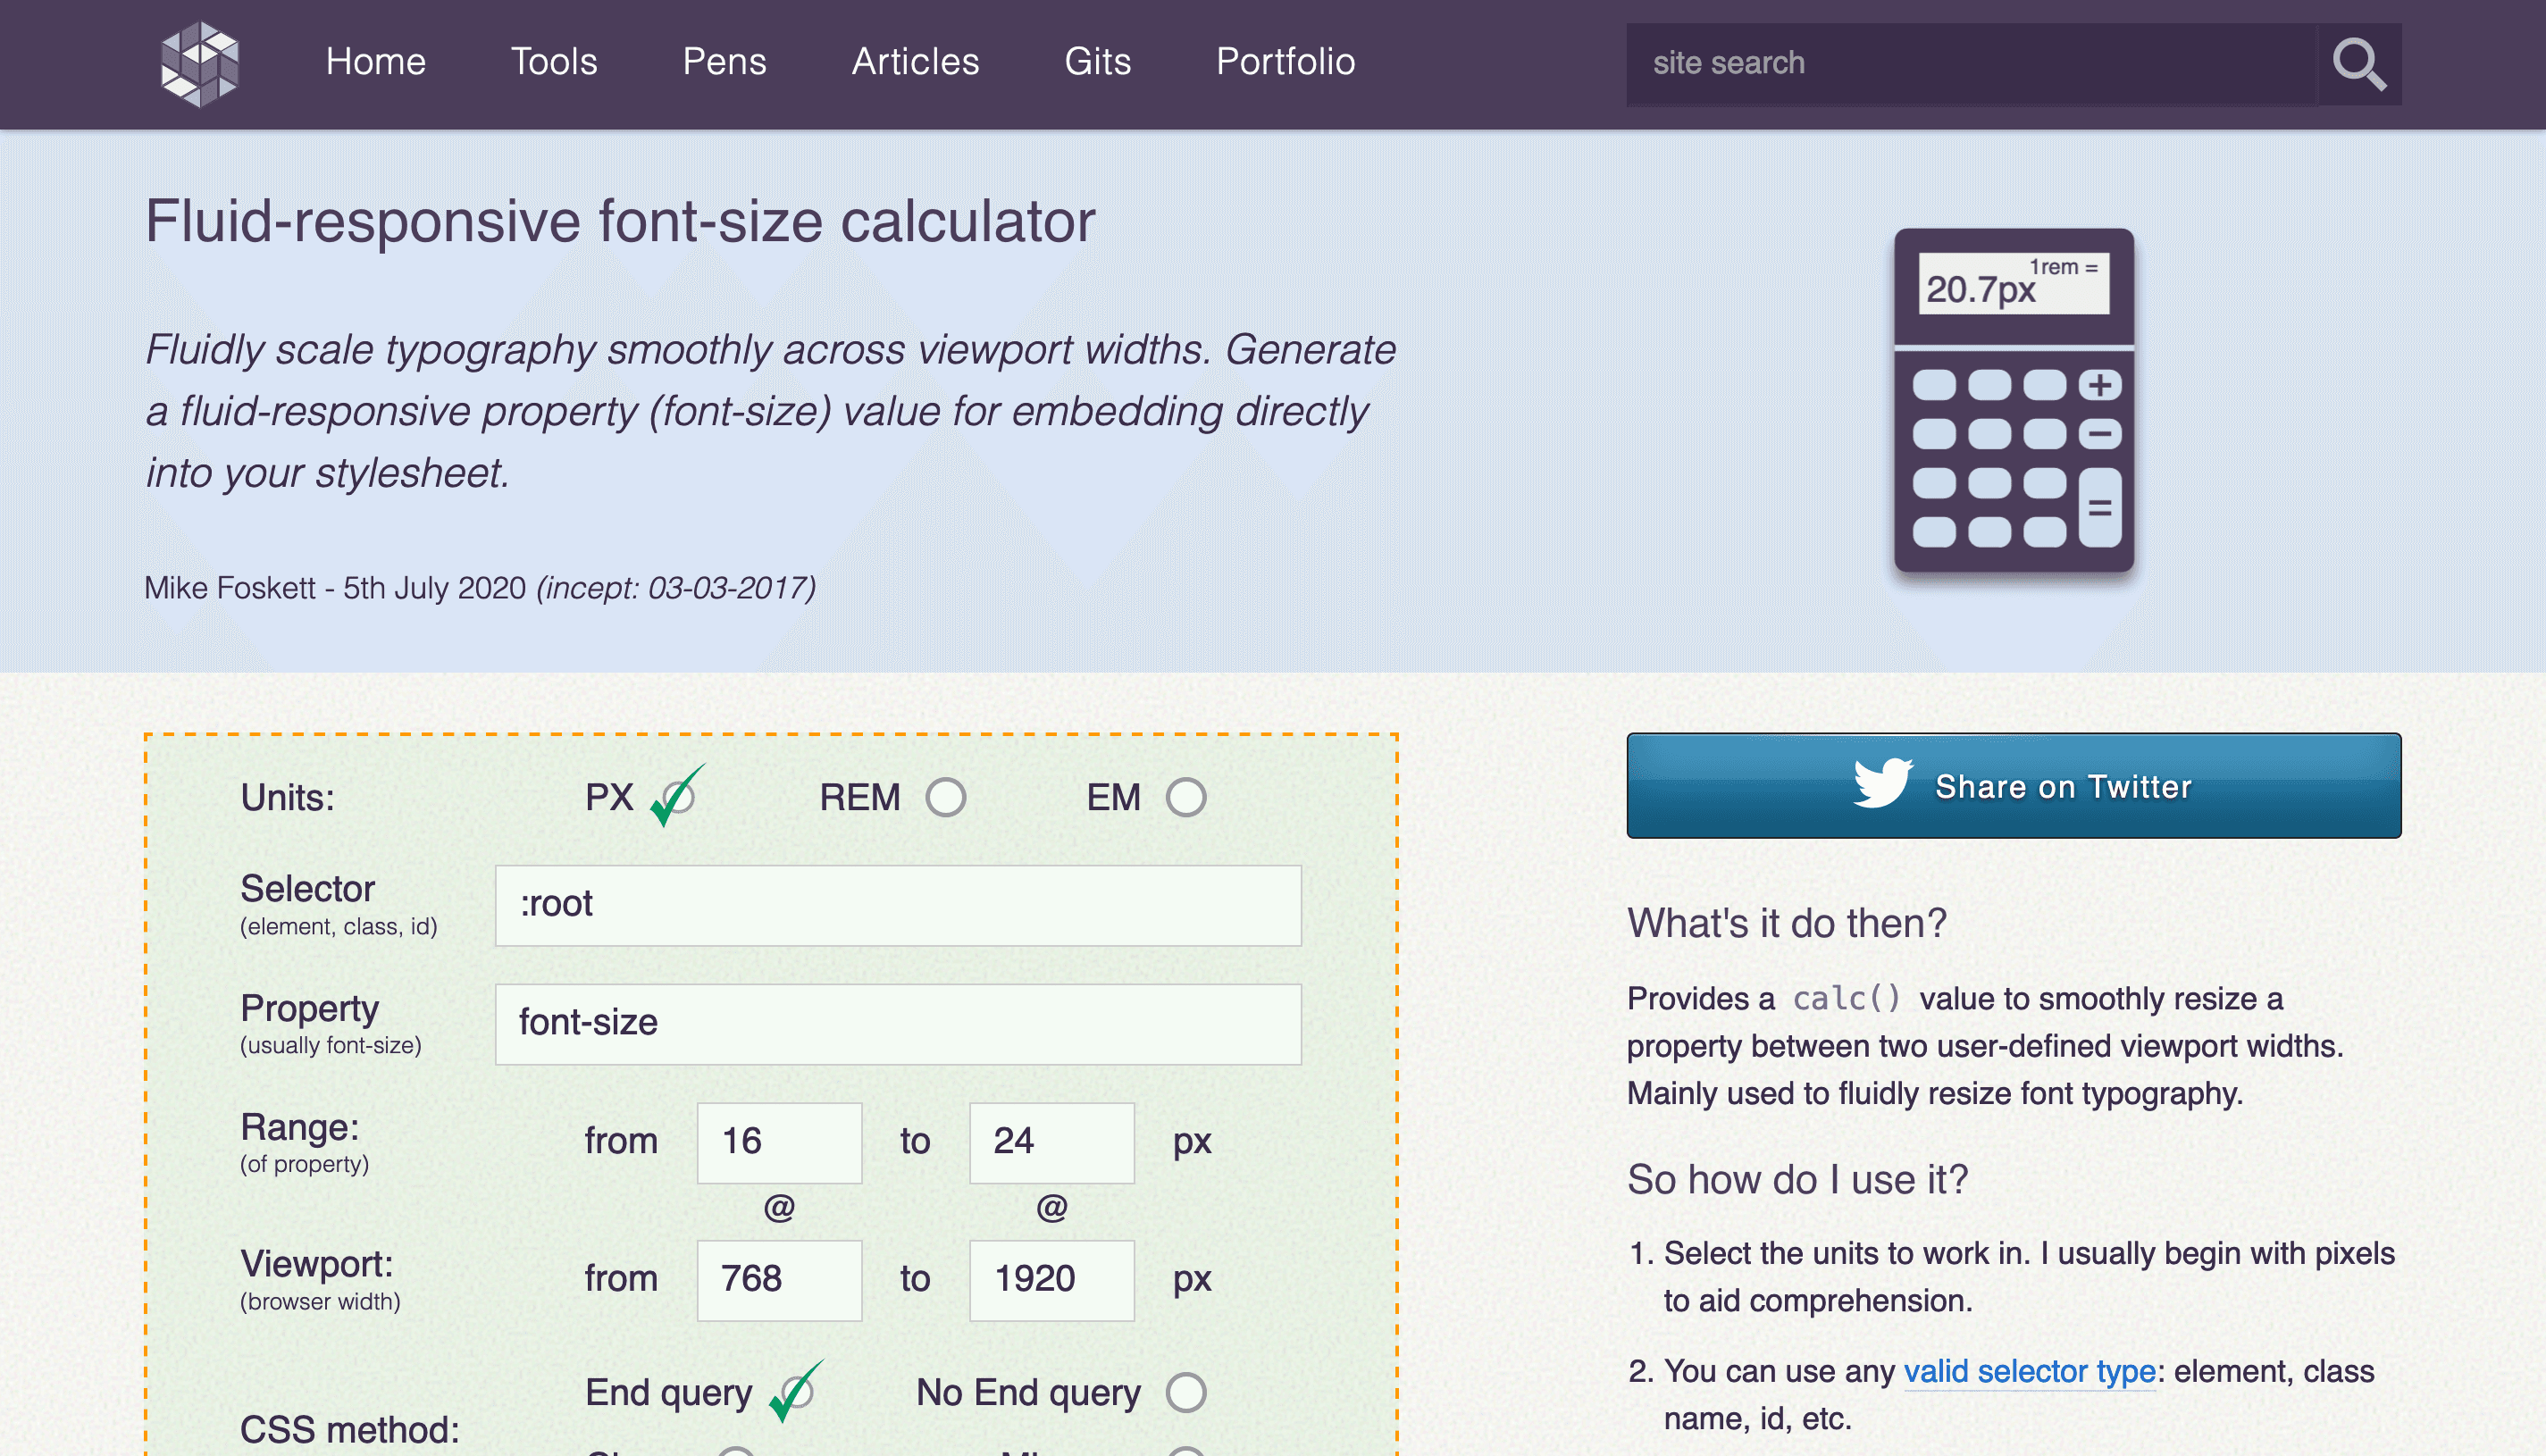Open the Pens page
2546x1456 pixels.
725,62
